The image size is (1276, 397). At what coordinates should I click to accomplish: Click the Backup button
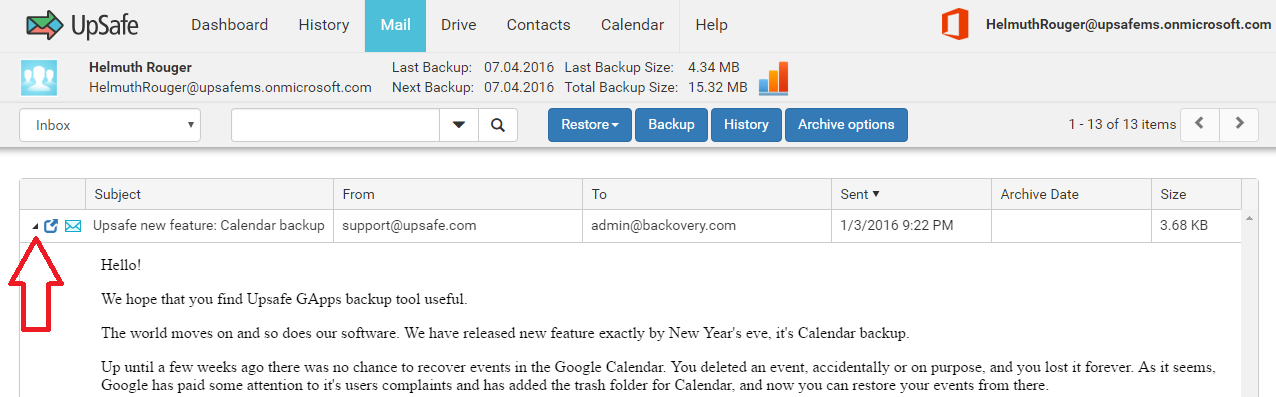(x=671, y=125)
